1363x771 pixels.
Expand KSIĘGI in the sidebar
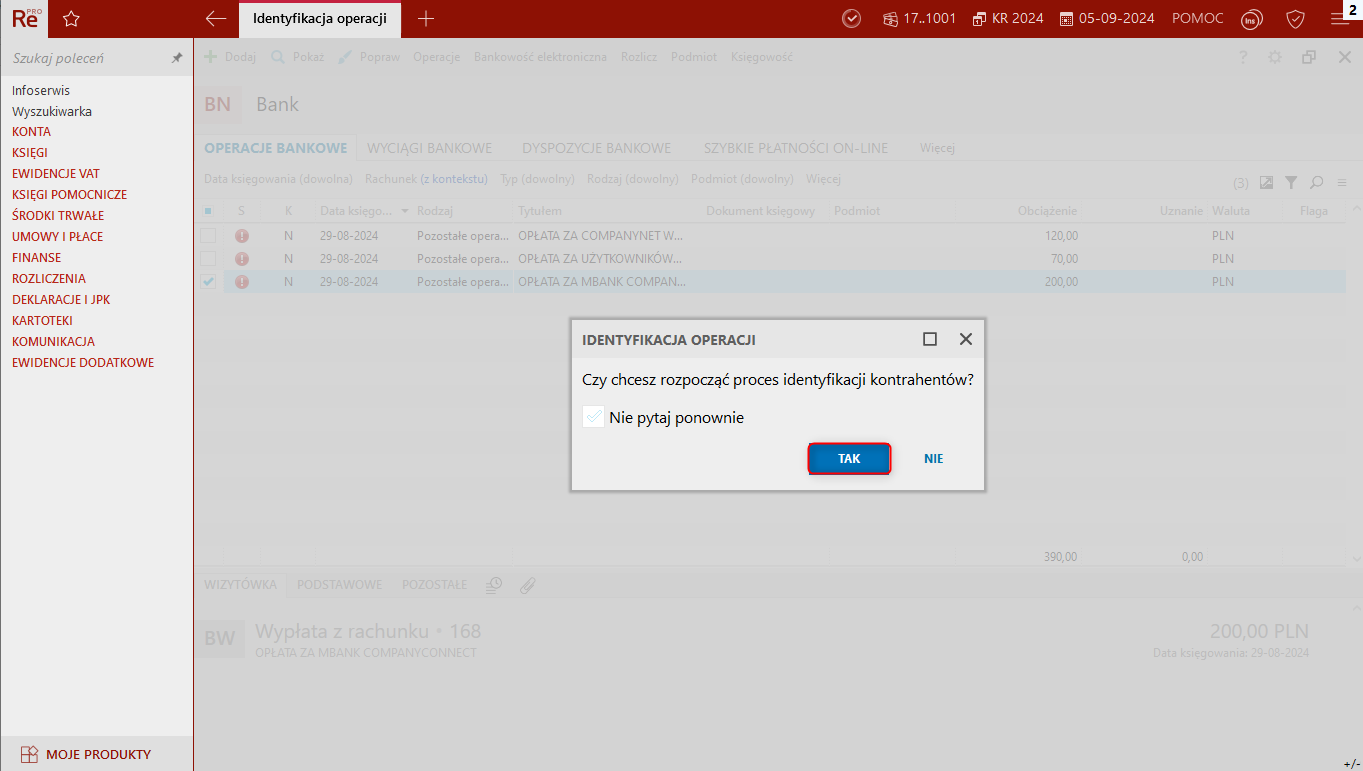point(30,153)
